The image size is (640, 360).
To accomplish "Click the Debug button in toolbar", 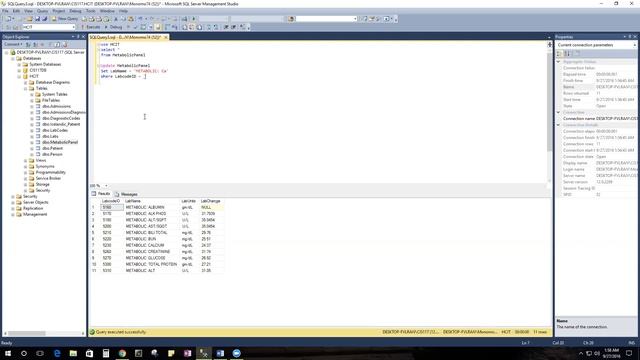I will click(113, 27).
